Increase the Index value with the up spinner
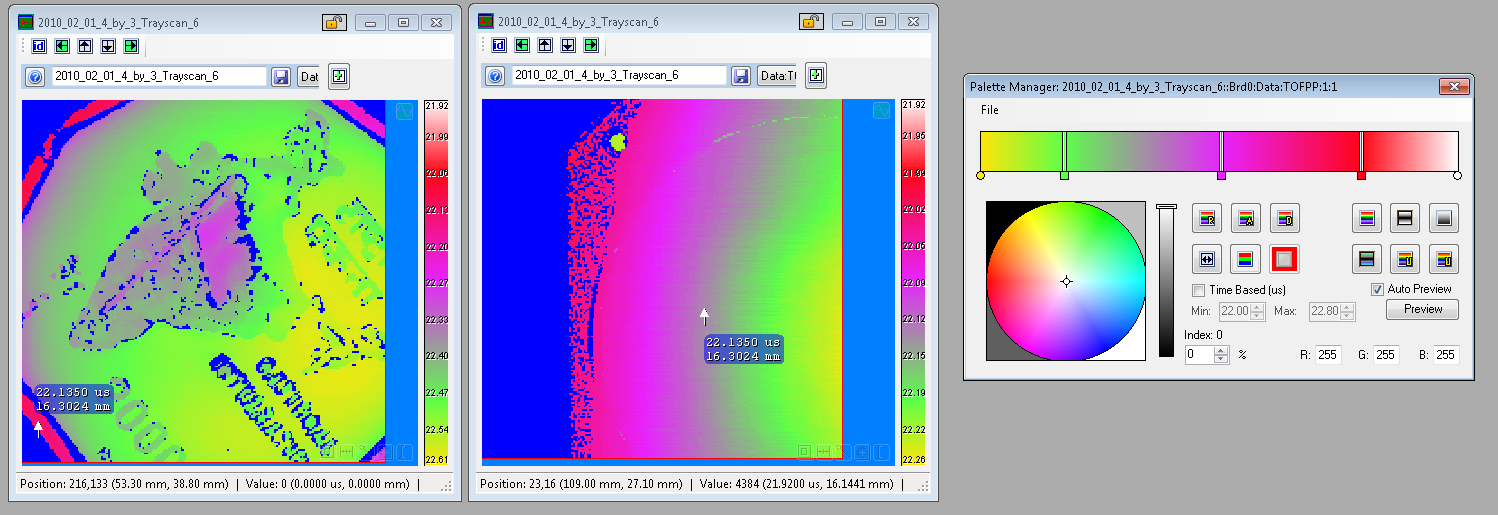The width and height of the screenshot is (1498, 515). click(1220, 350)
